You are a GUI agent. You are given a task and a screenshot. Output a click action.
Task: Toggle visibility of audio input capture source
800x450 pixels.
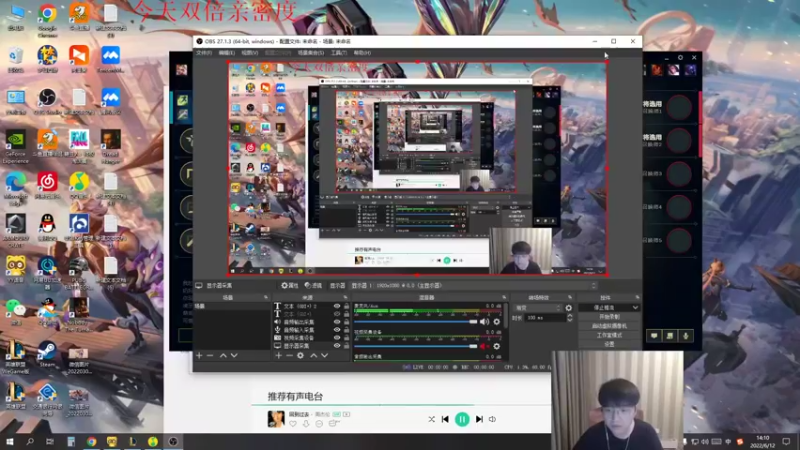pyautogui.click(x=337, y=330)
